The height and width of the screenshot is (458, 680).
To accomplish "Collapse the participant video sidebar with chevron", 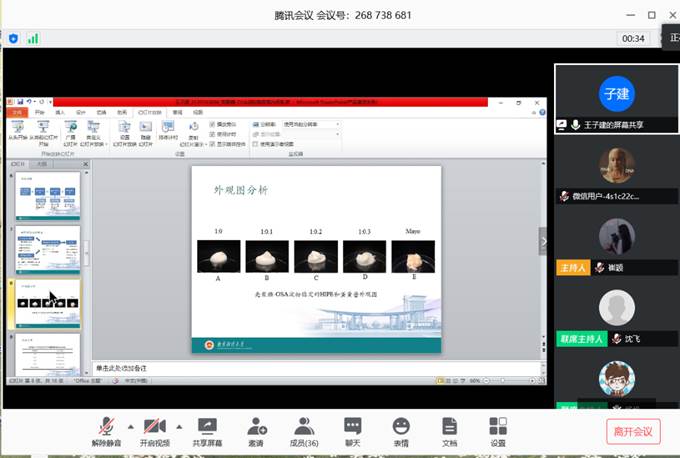I will point(544,241).
